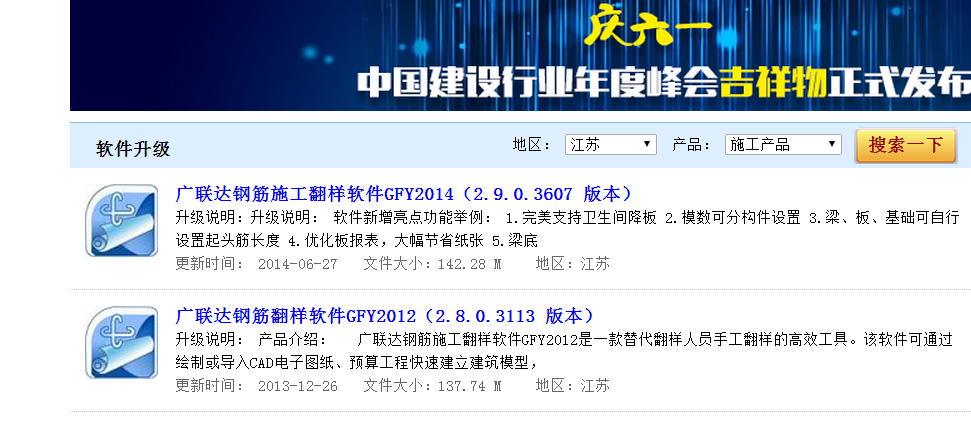The height and width of the screenshot is (442, 971).
Task: Click the 产品: label beside the 施工产品 dropdown
Action: [x=692, y=145]
